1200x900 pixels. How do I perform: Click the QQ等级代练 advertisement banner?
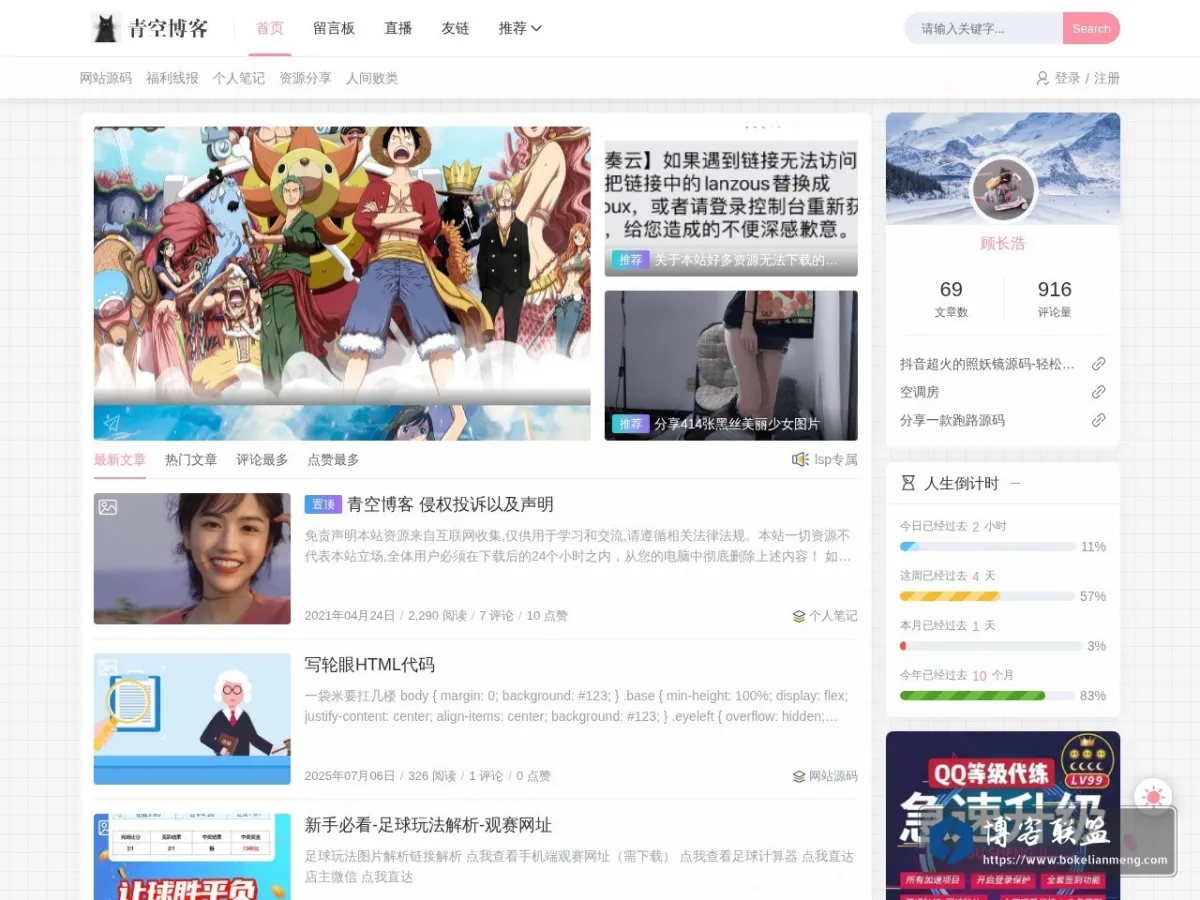pyautogui.click(x=1003, y=815)
